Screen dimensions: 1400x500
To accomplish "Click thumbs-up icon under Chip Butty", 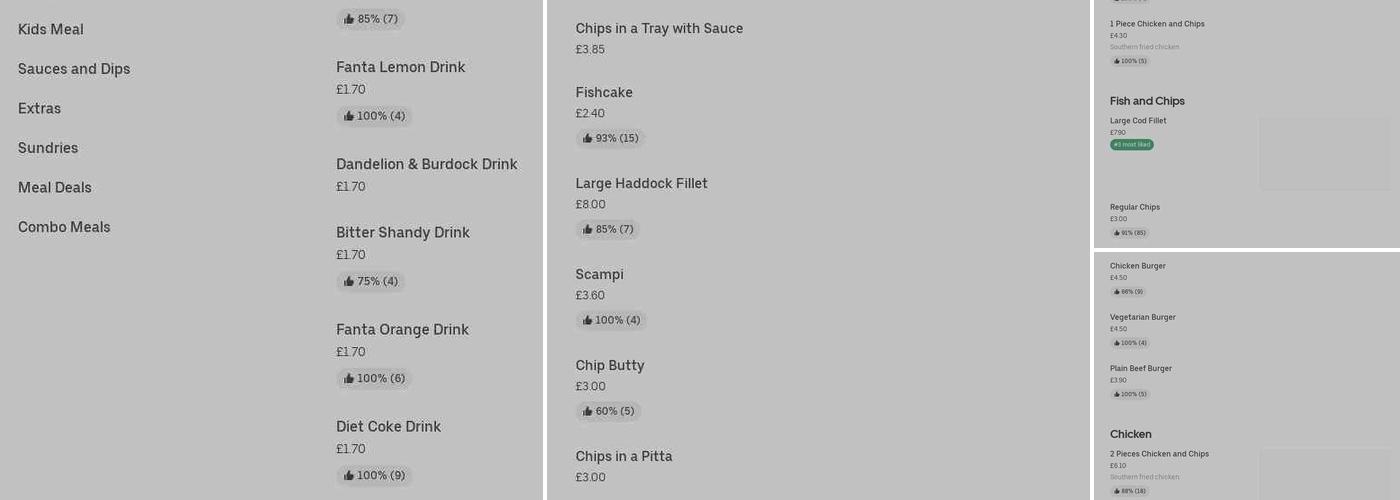I will pyautogui.click(x=588, y=411).
